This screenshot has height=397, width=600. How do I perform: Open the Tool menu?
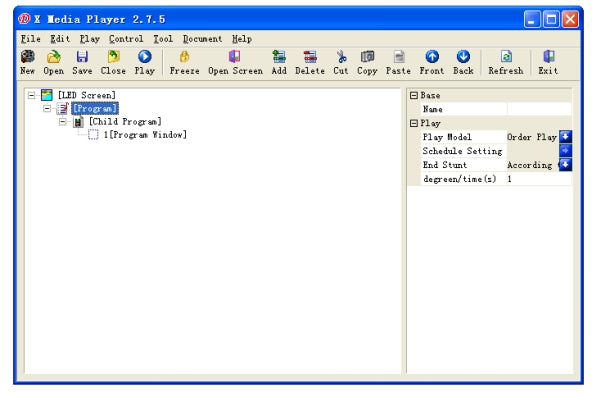click(x=163, y=39)
